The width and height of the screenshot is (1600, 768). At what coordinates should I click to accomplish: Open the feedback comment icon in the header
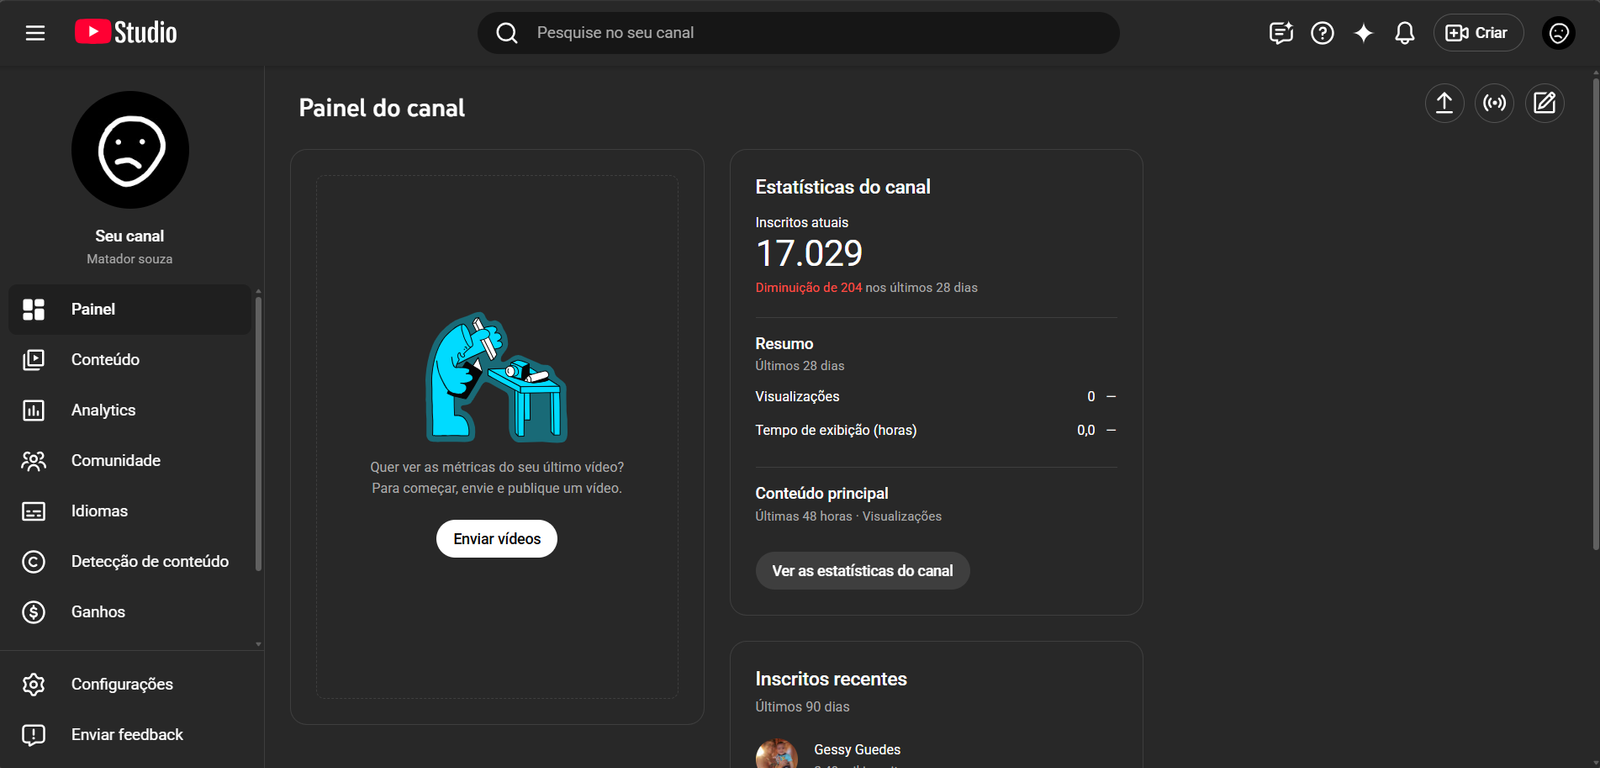[1281, 33]
